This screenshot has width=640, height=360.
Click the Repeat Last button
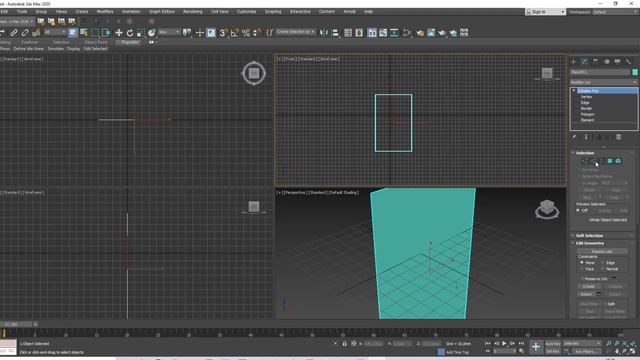[x=602, y=251]
